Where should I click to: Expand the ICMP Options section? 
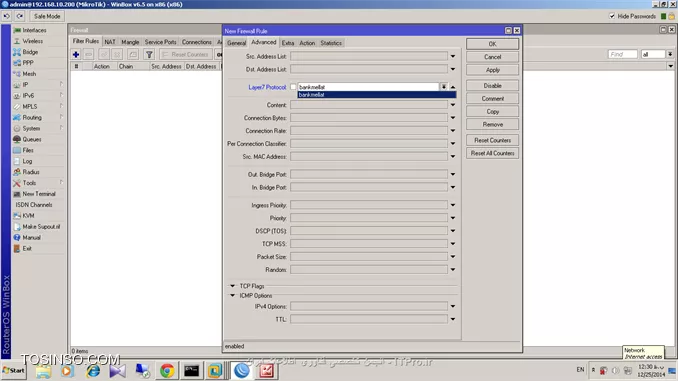(233, 295)
